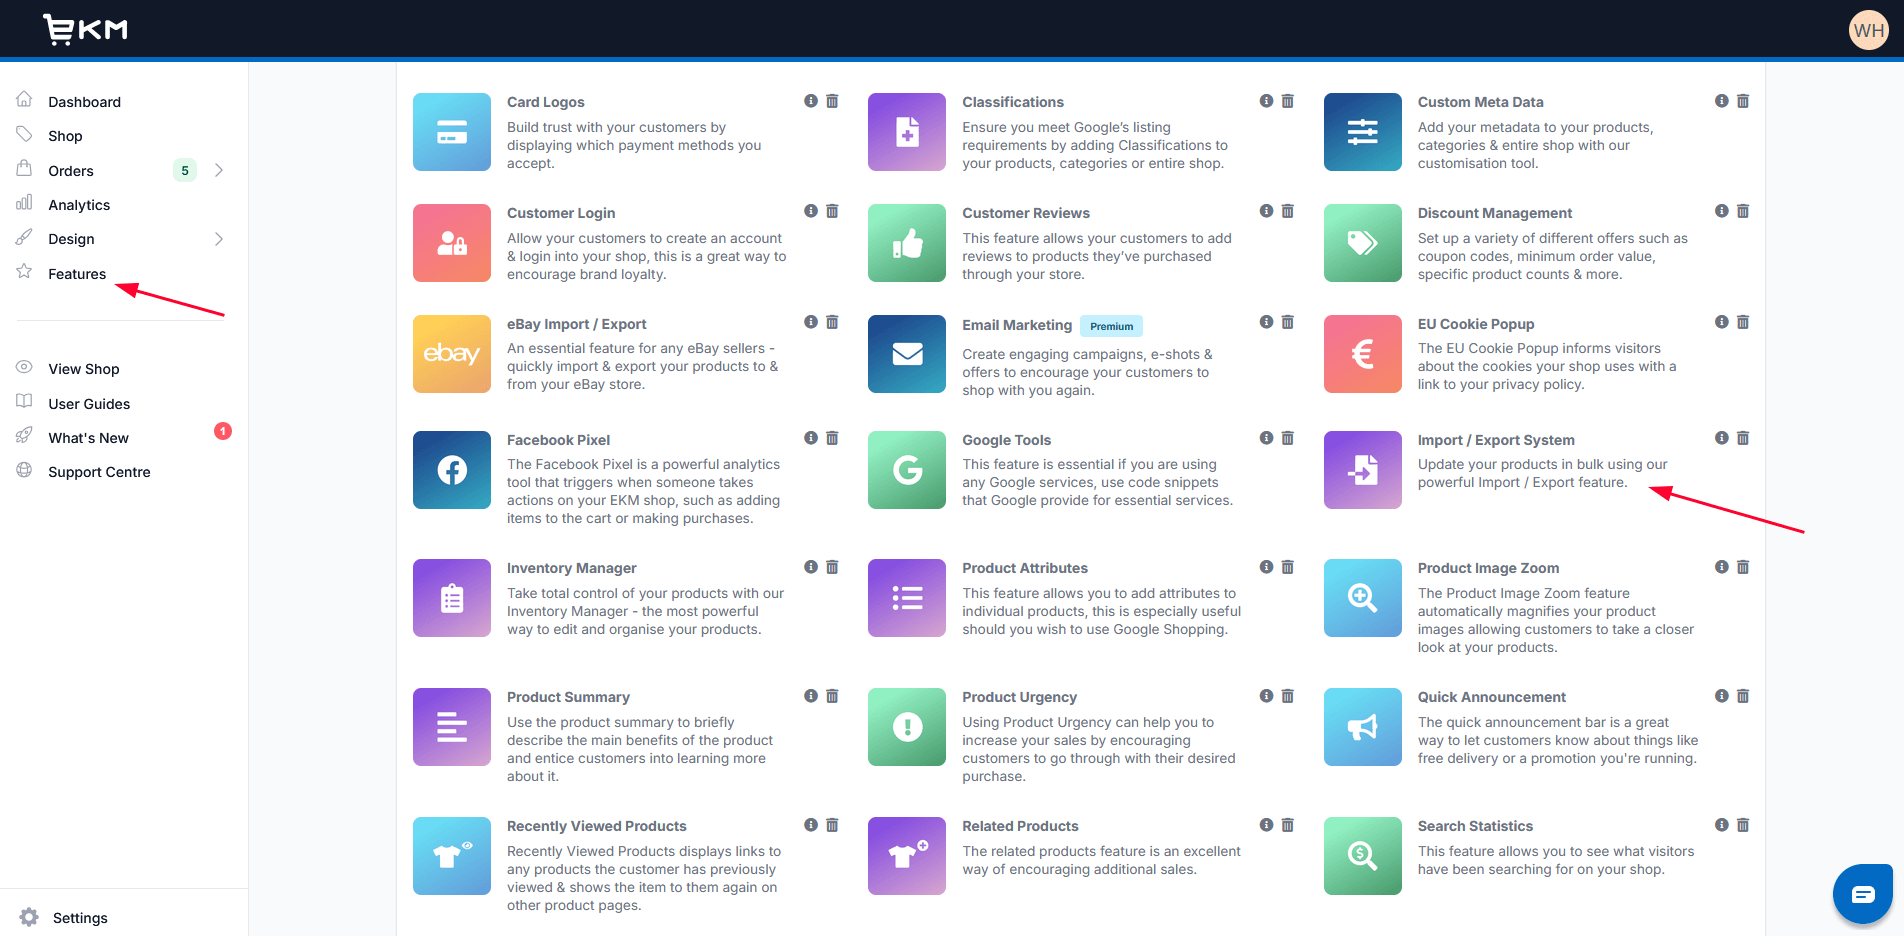This screenshot has height=936, width=1904.
Task: Open the Custom Meta Data sliders icon
Action: point(1363,132)
